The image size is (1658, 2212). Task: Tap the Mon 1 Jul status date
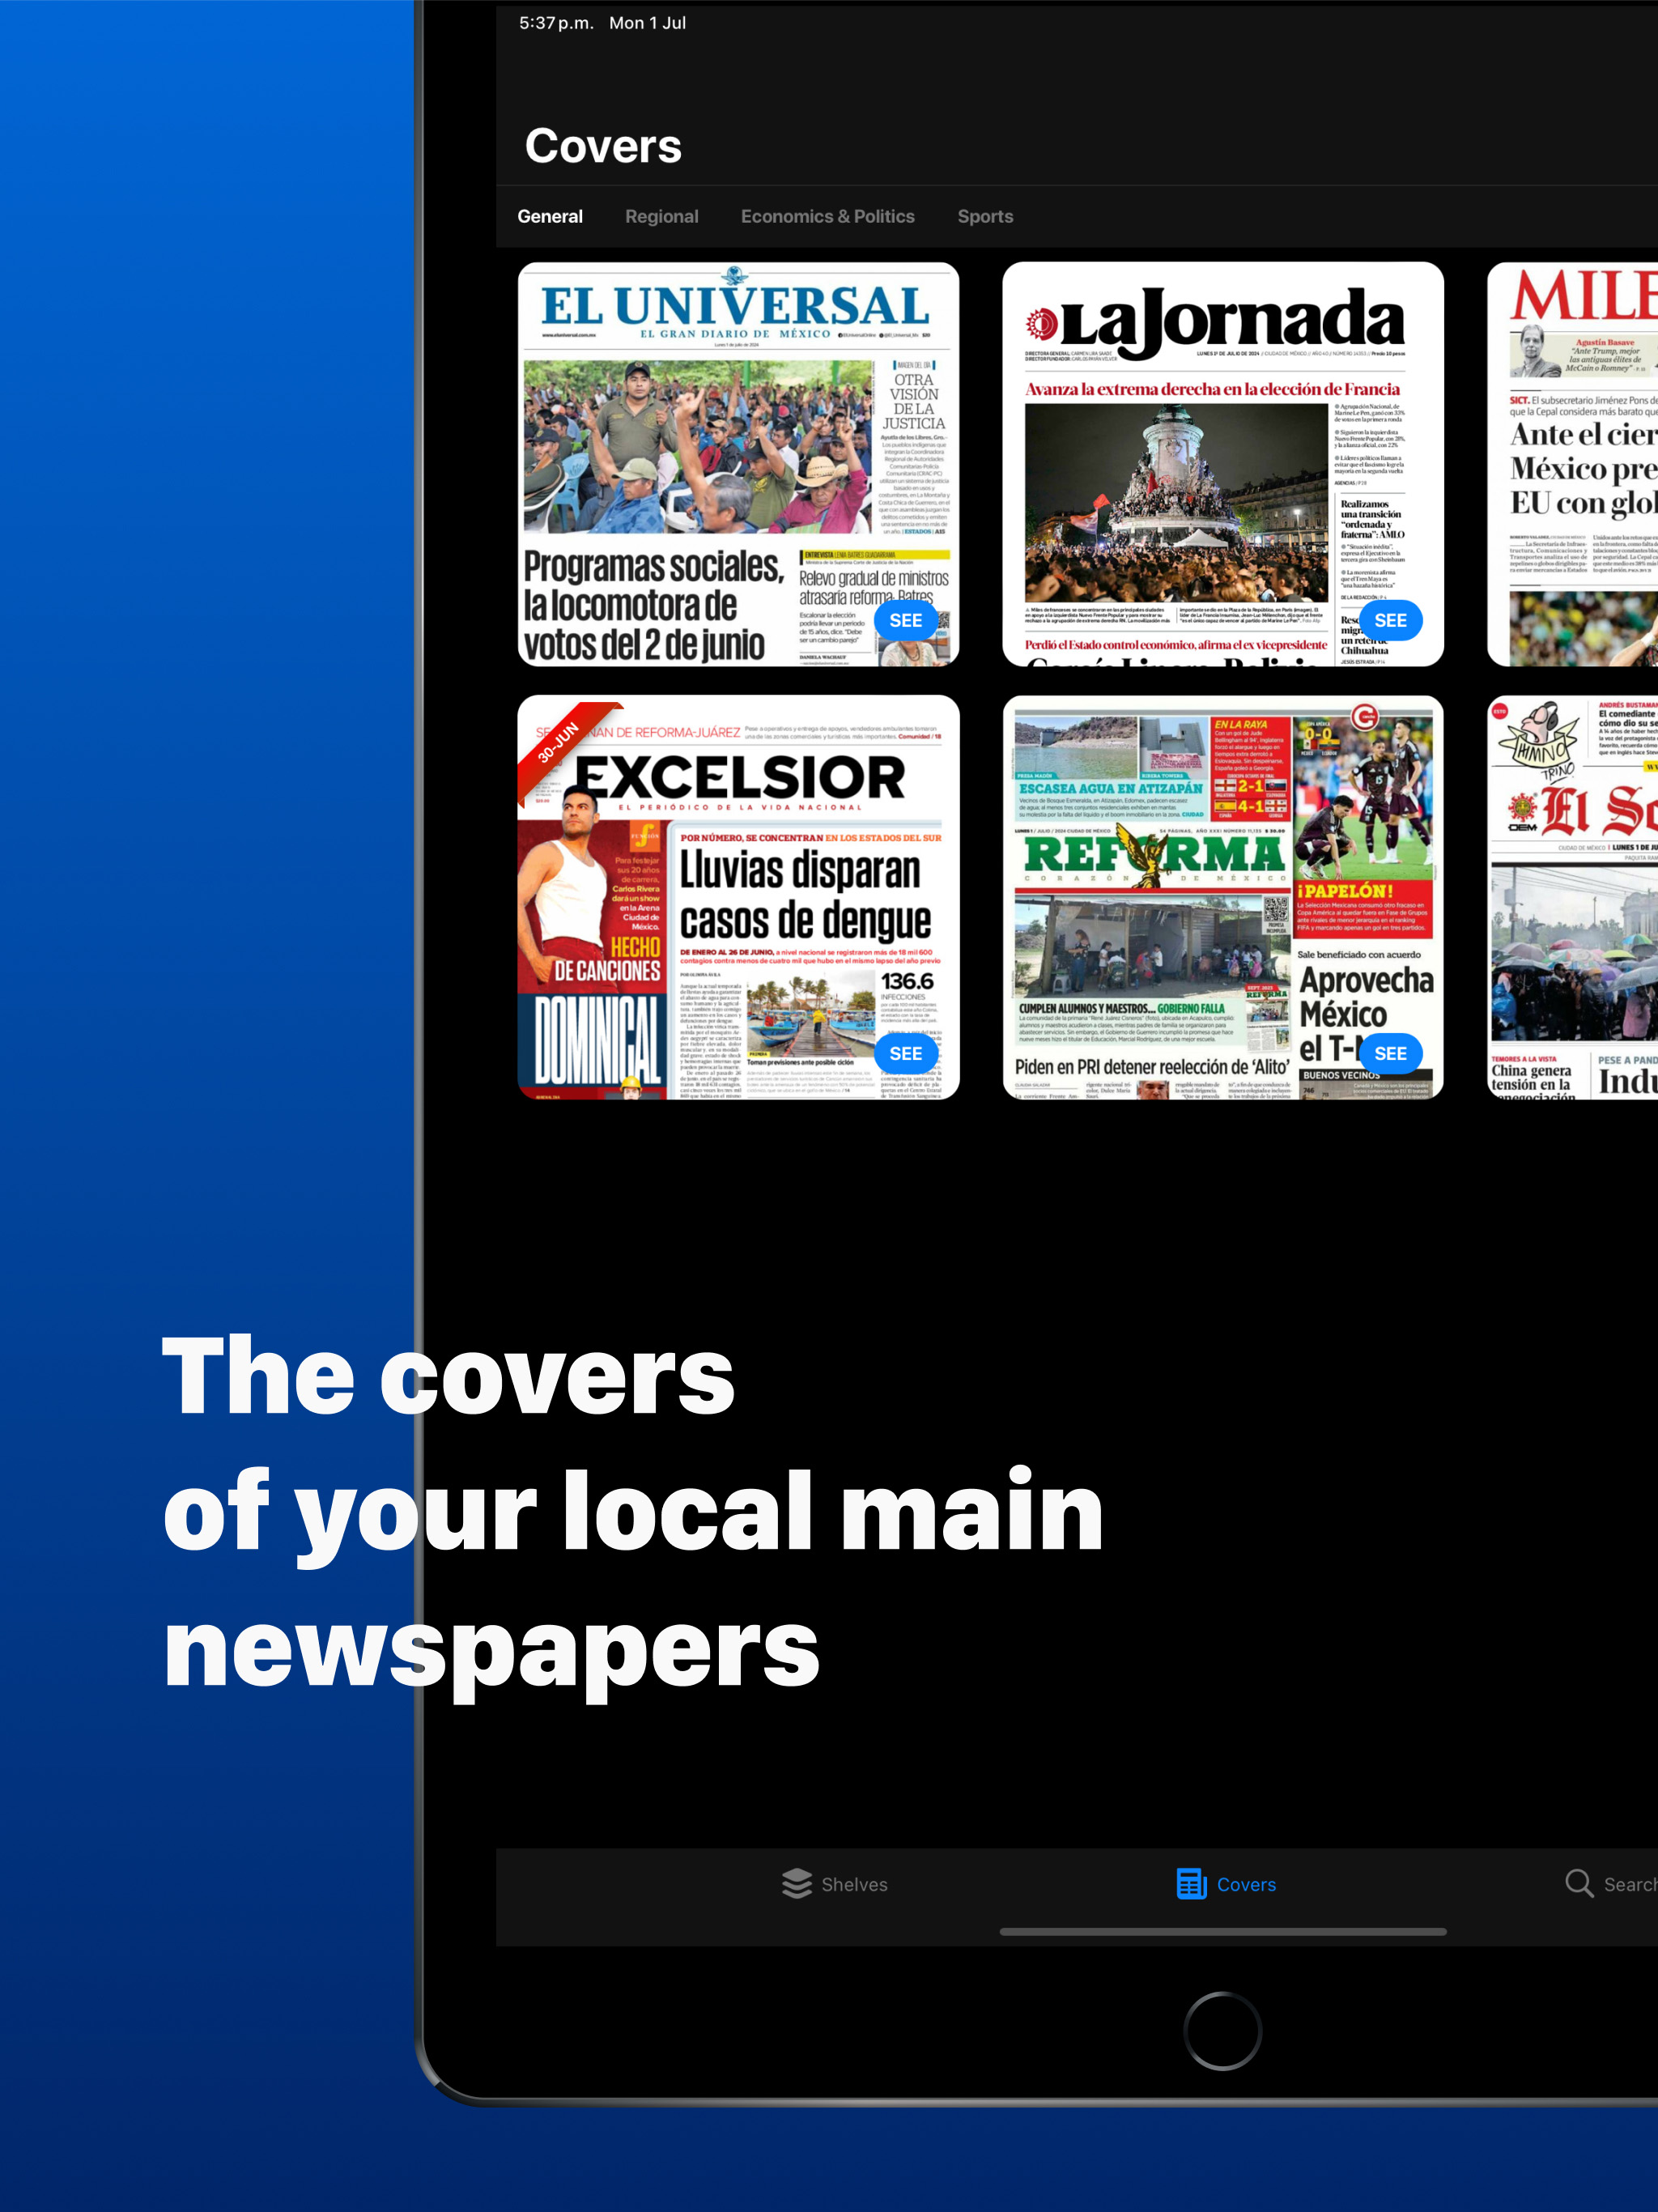coord(648,23)
